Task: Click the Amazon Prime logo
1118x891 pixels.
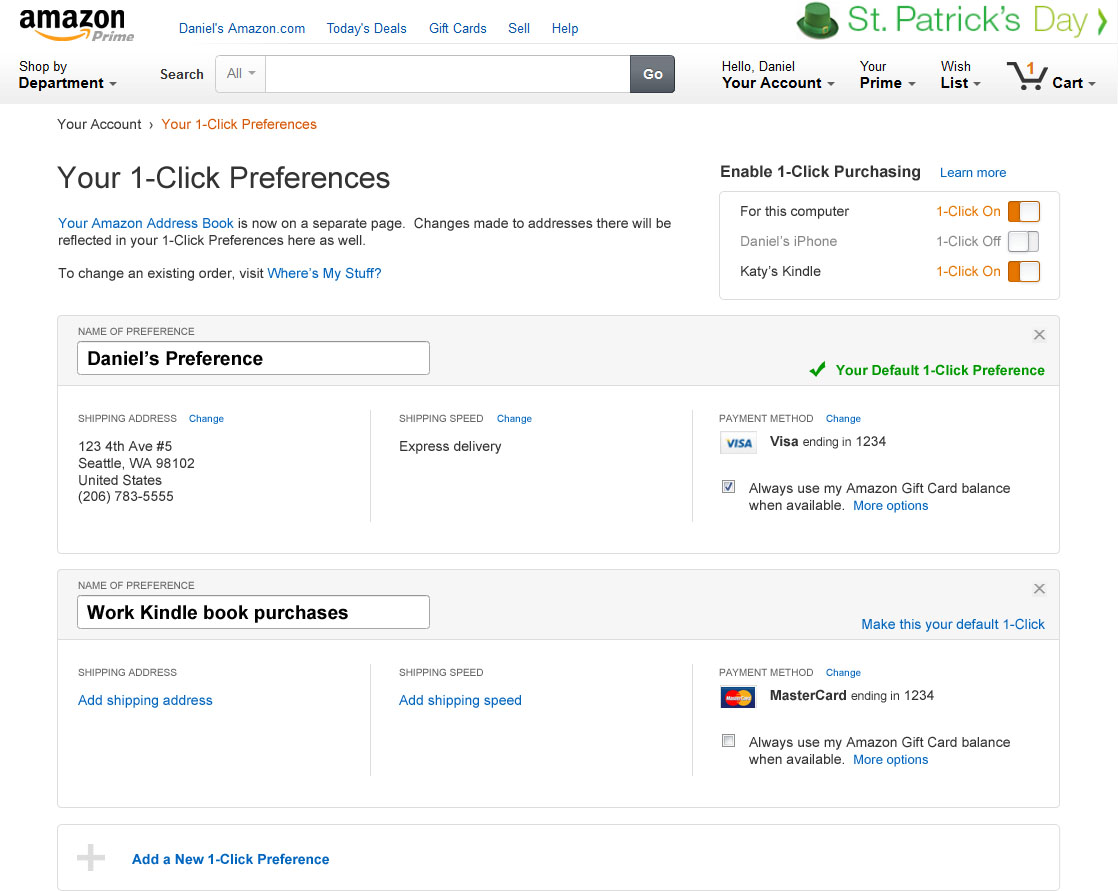Action: (x=76, y=24)
